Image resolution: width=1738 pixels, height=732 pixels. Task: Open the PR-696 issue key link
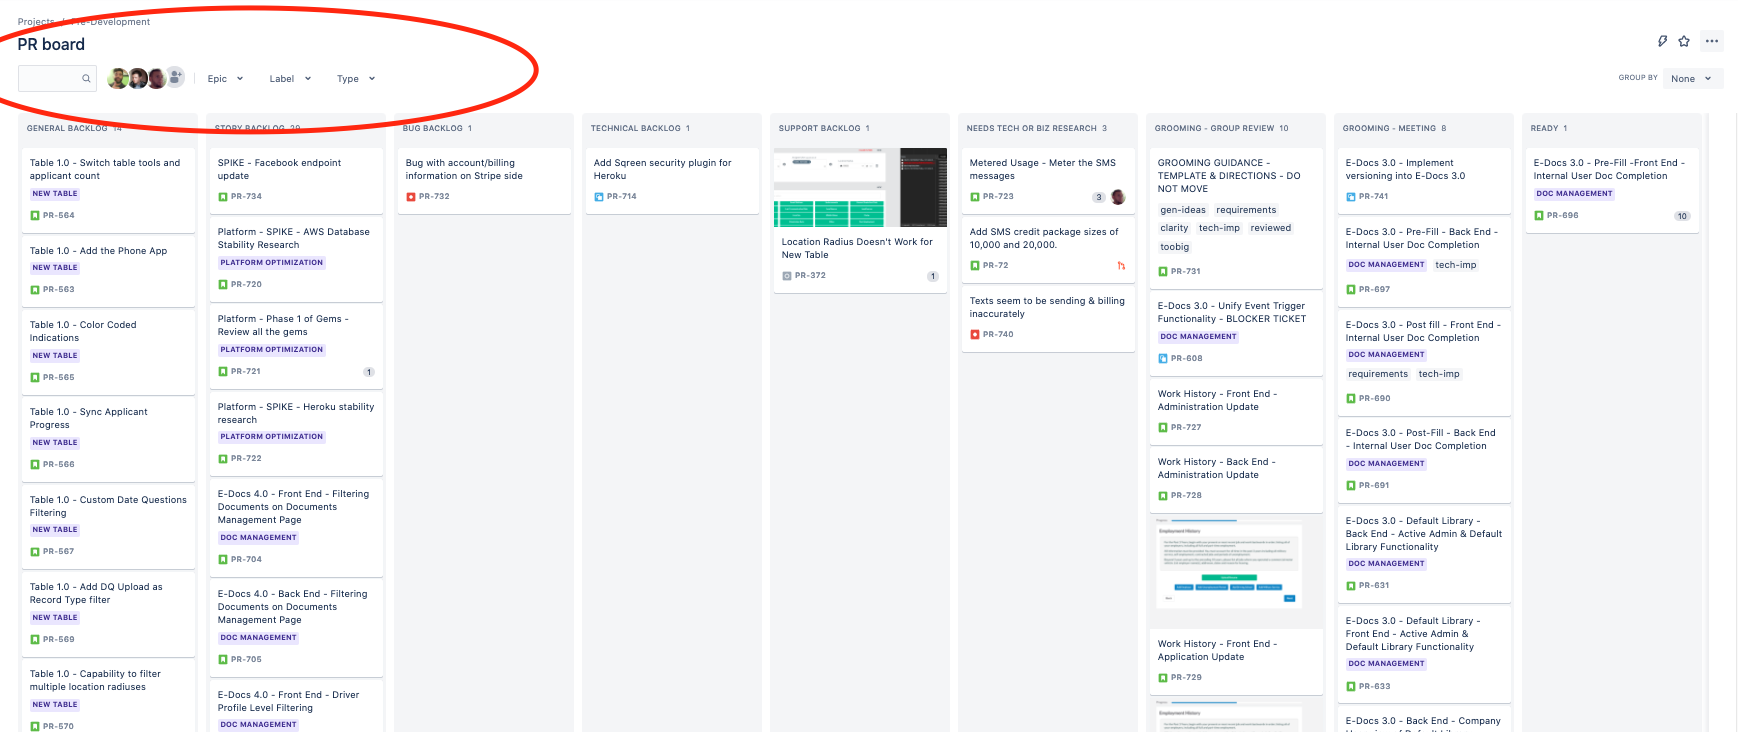click(1562, 216)
